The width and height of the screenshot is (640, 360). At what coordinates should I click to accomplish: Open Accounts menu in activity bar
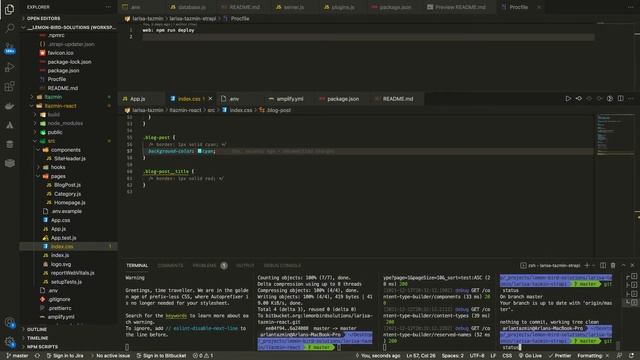(9, 323)
